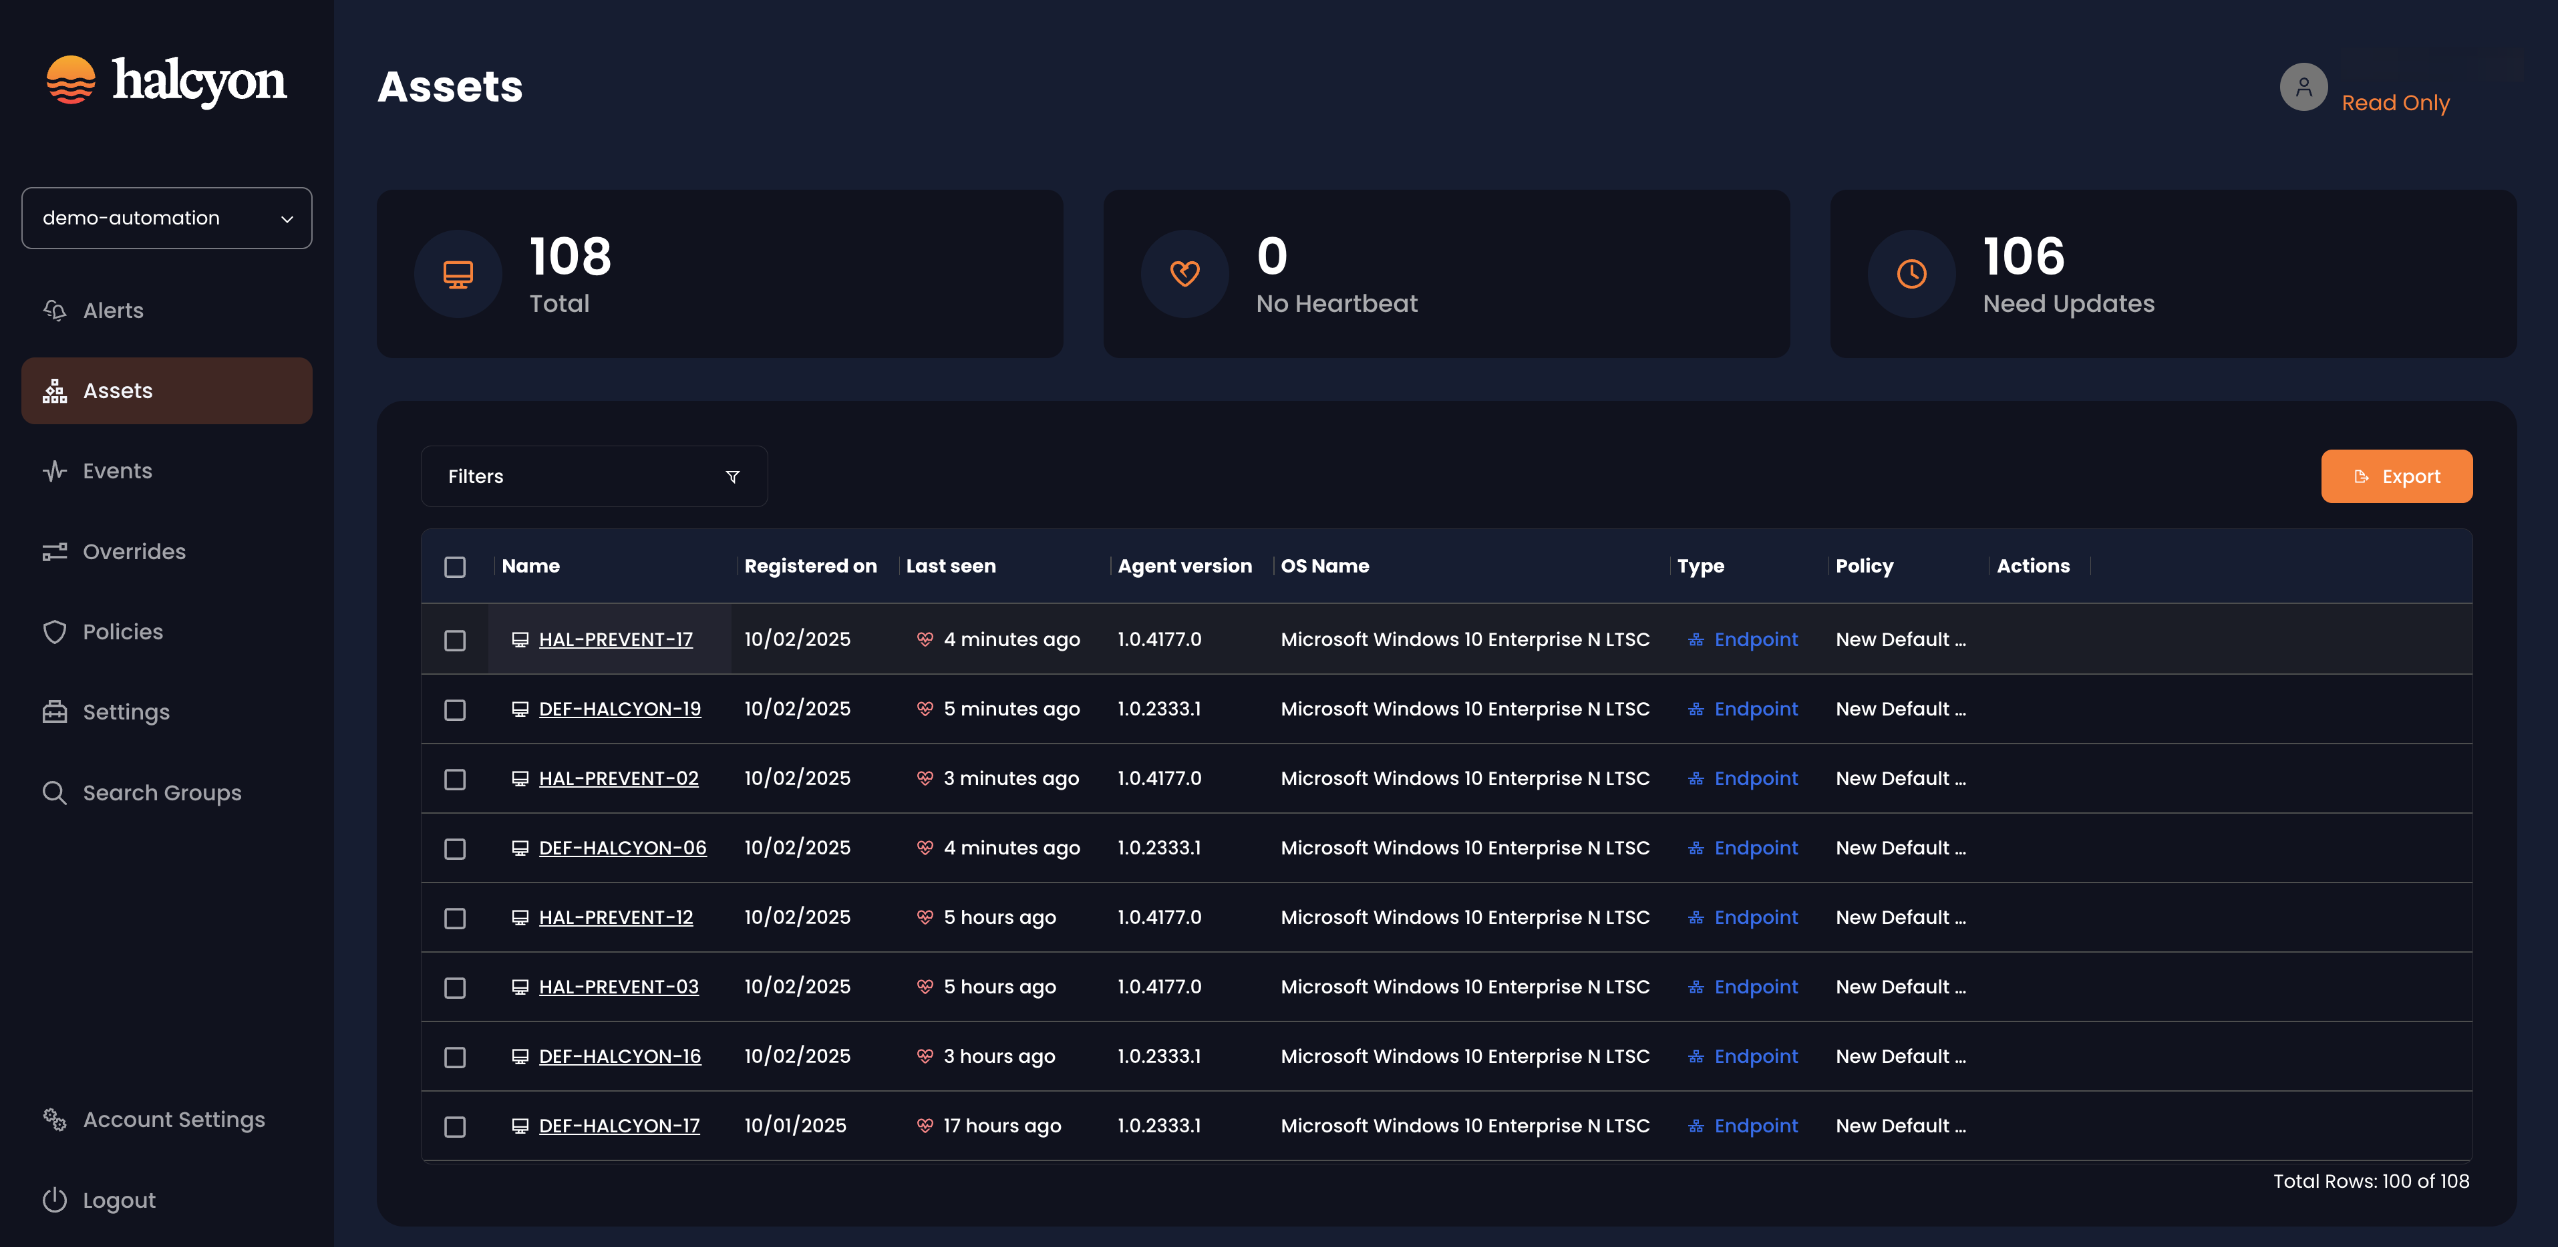Viewport: 2558px width, 1247px height.
Task: Open the Alerts section via its bell icon
Action: [x=54, y=310]
